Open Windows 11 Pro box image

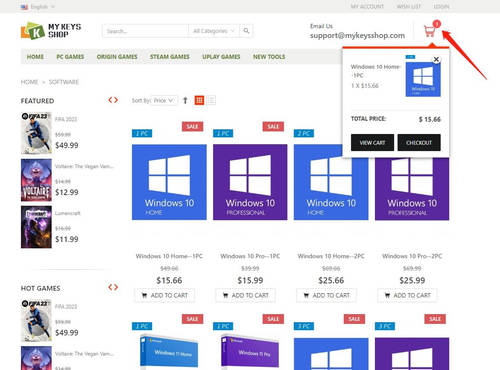point(250,353)
